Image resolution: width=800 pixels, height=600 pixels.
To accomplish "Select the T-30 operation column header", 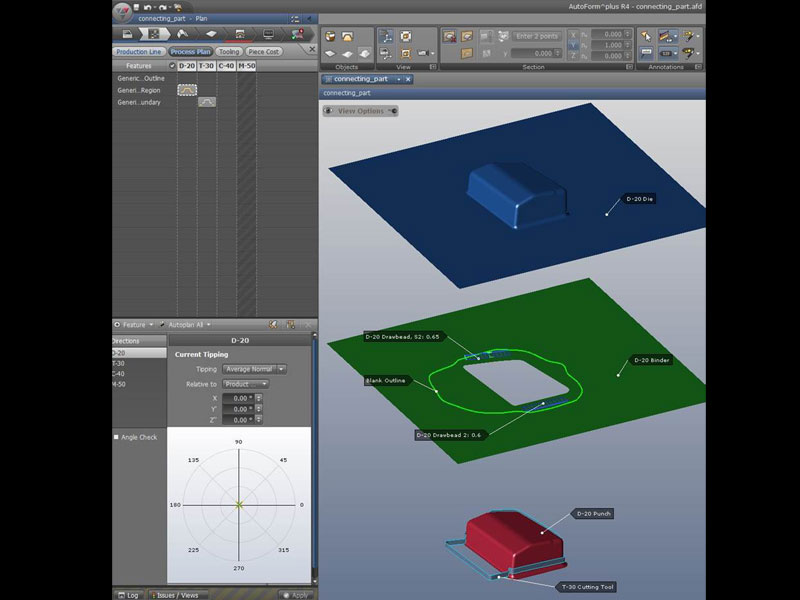I will coord(207,66).
